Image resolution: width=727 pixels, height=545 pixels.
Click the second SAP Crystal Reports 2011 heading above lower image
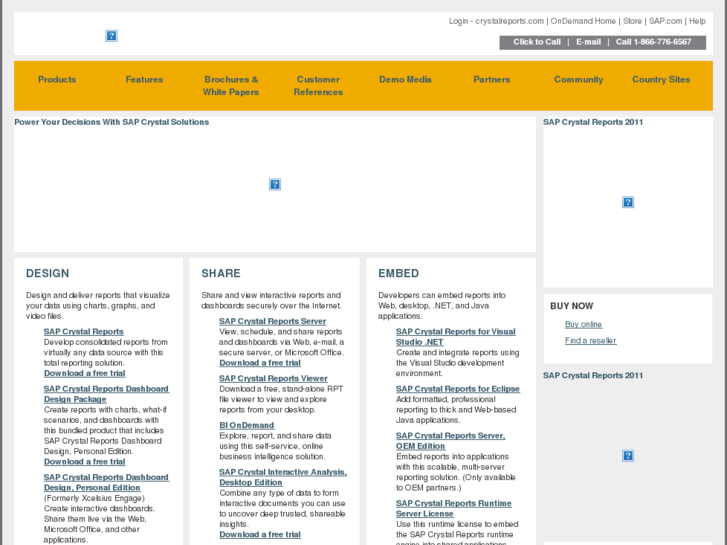[593, 375]
